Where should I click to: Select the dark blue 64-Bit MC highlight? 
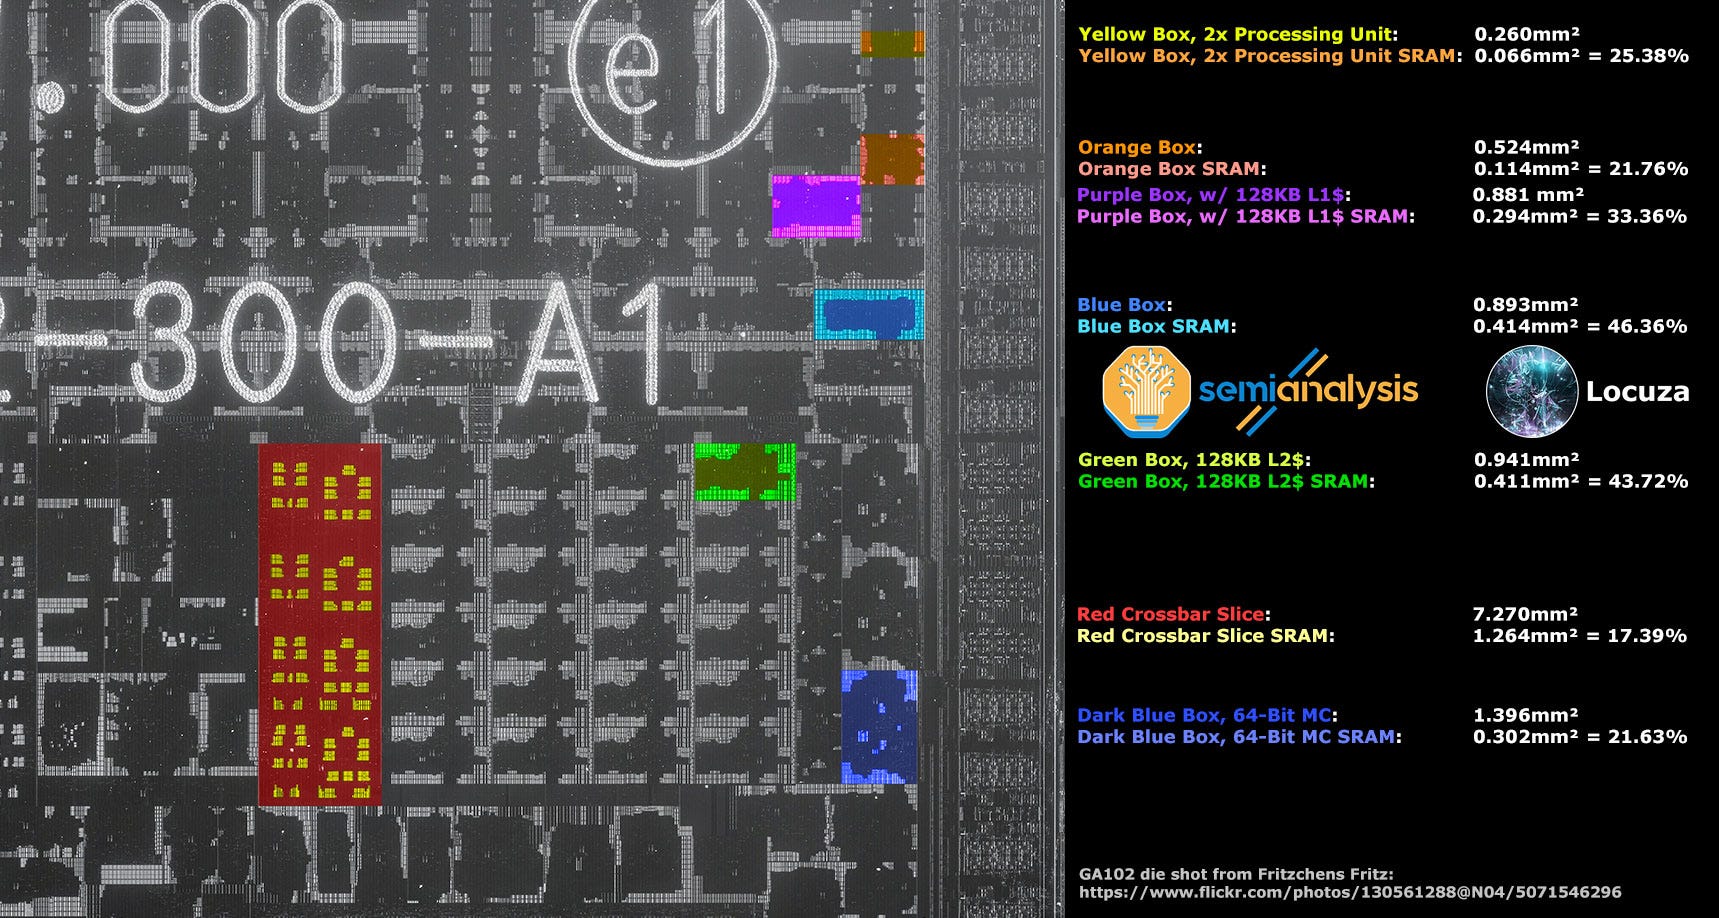tap(880, 725)
